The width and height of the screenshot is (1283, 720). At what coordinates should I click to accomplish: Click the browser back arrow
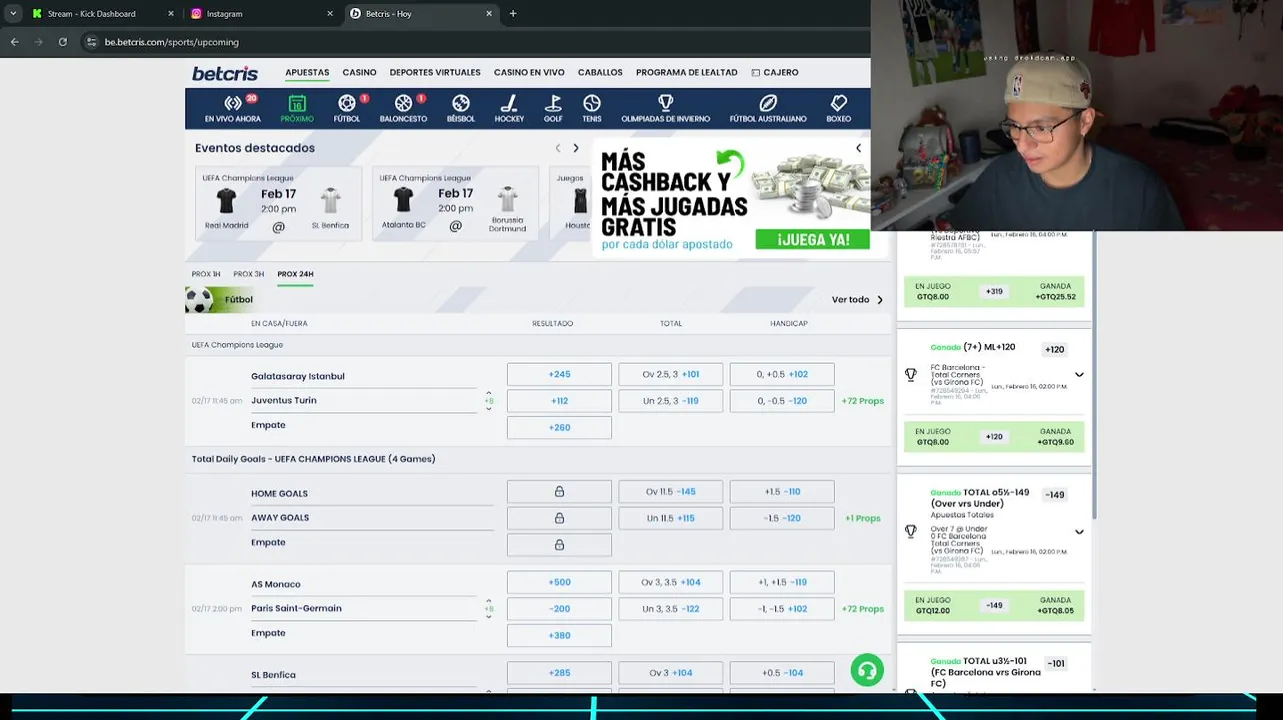click(x=14, y=42)
